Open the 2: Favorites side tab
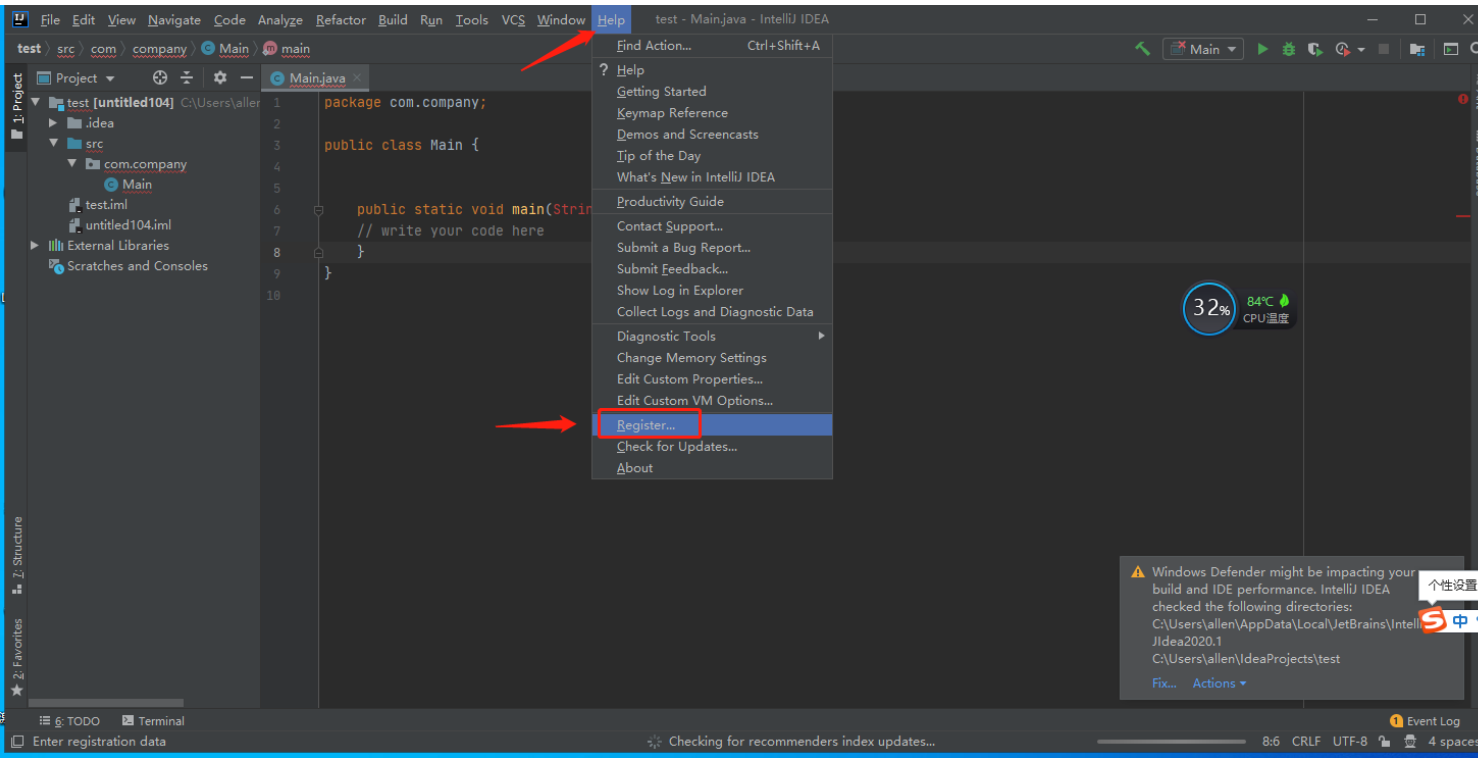 click(16, 657)
